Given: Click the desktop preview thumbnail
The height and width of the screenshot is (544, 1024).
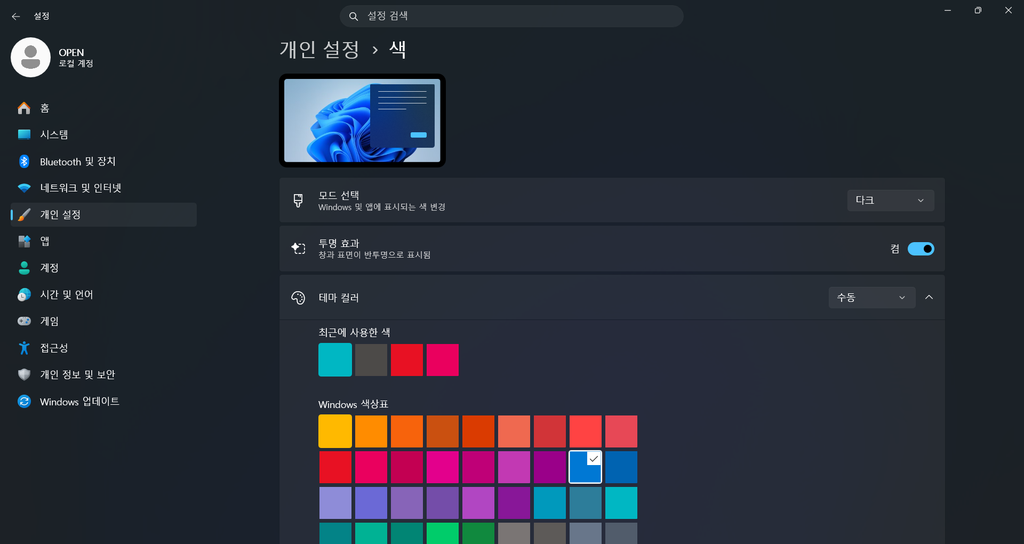Looking at the screenshot, I should (x=362, y=121).
